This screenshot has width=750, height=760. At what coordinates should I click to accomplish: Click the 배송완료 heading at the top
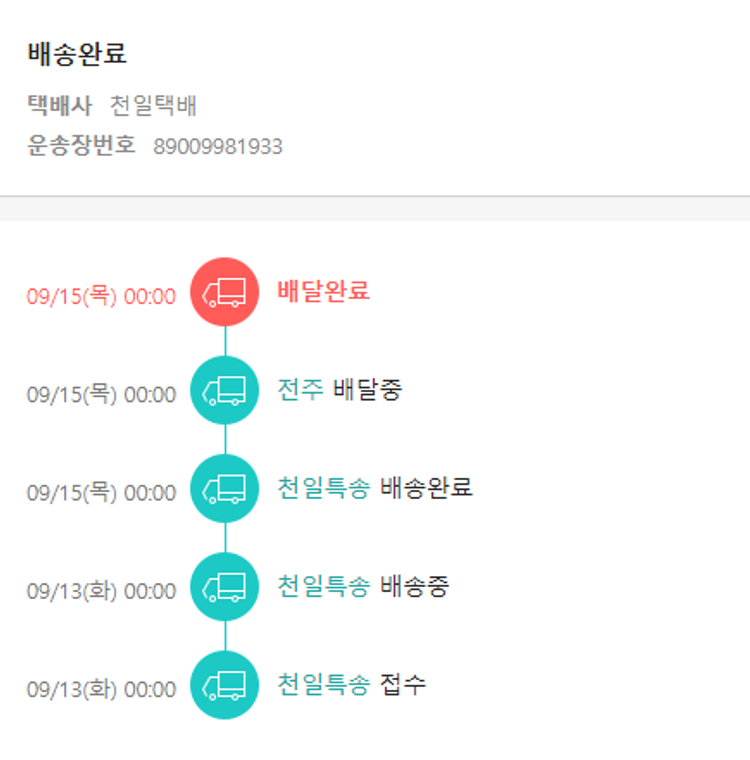point(77,54)
